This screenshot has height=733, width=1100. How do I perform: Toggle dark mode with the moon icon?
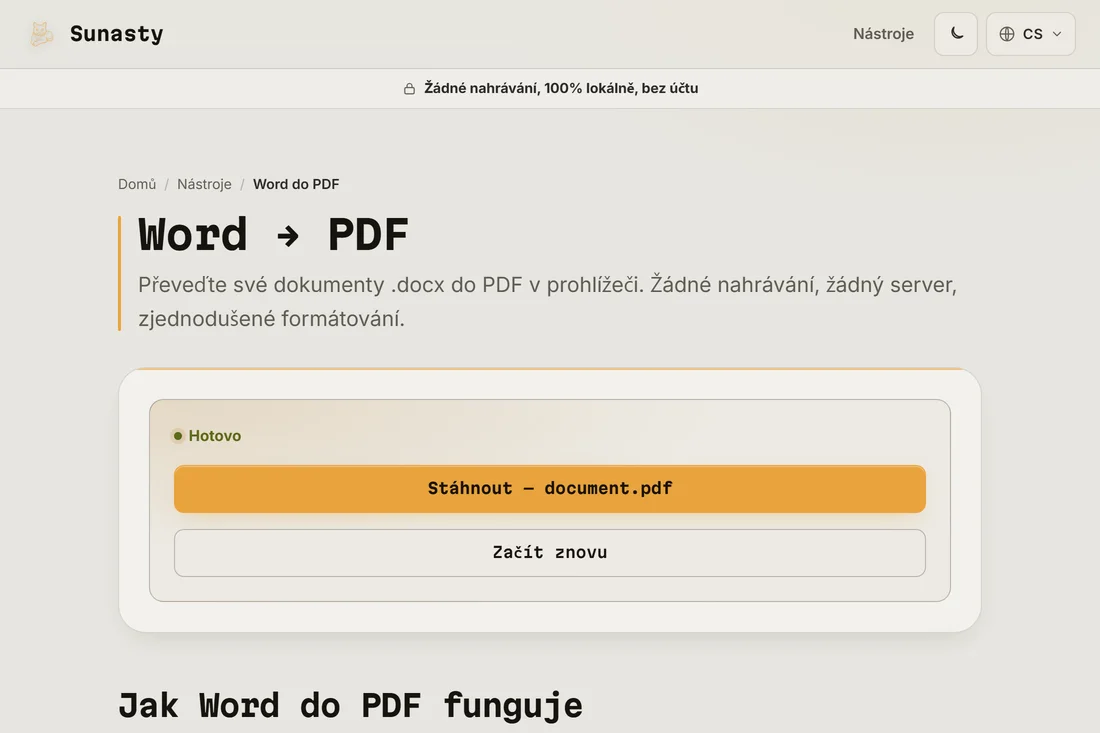click(x=955, y=34)
